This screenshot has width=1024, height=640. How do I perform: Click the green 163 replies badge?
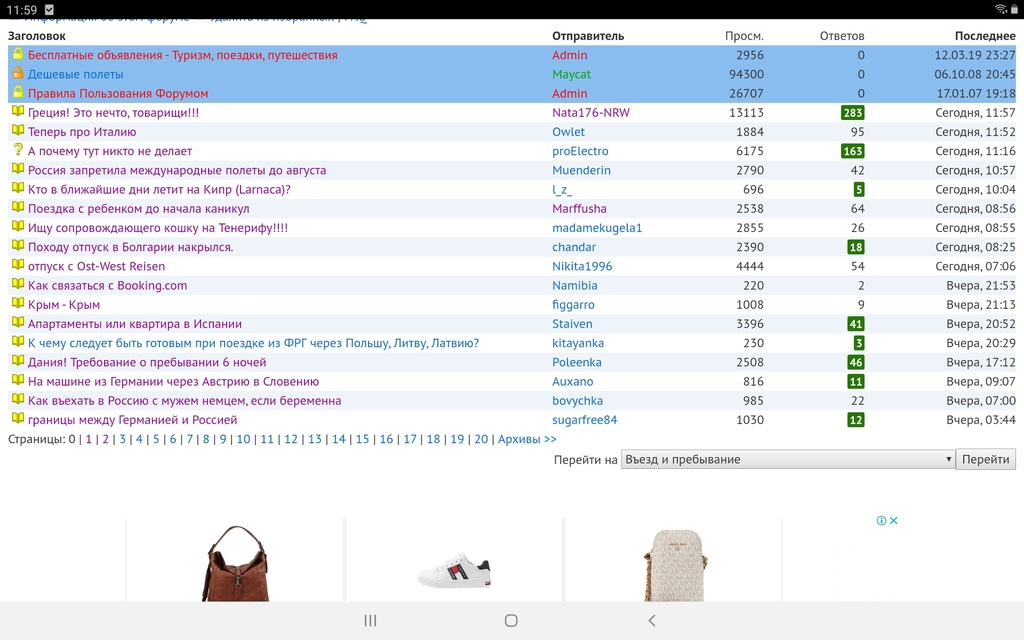tap(852, 151)
